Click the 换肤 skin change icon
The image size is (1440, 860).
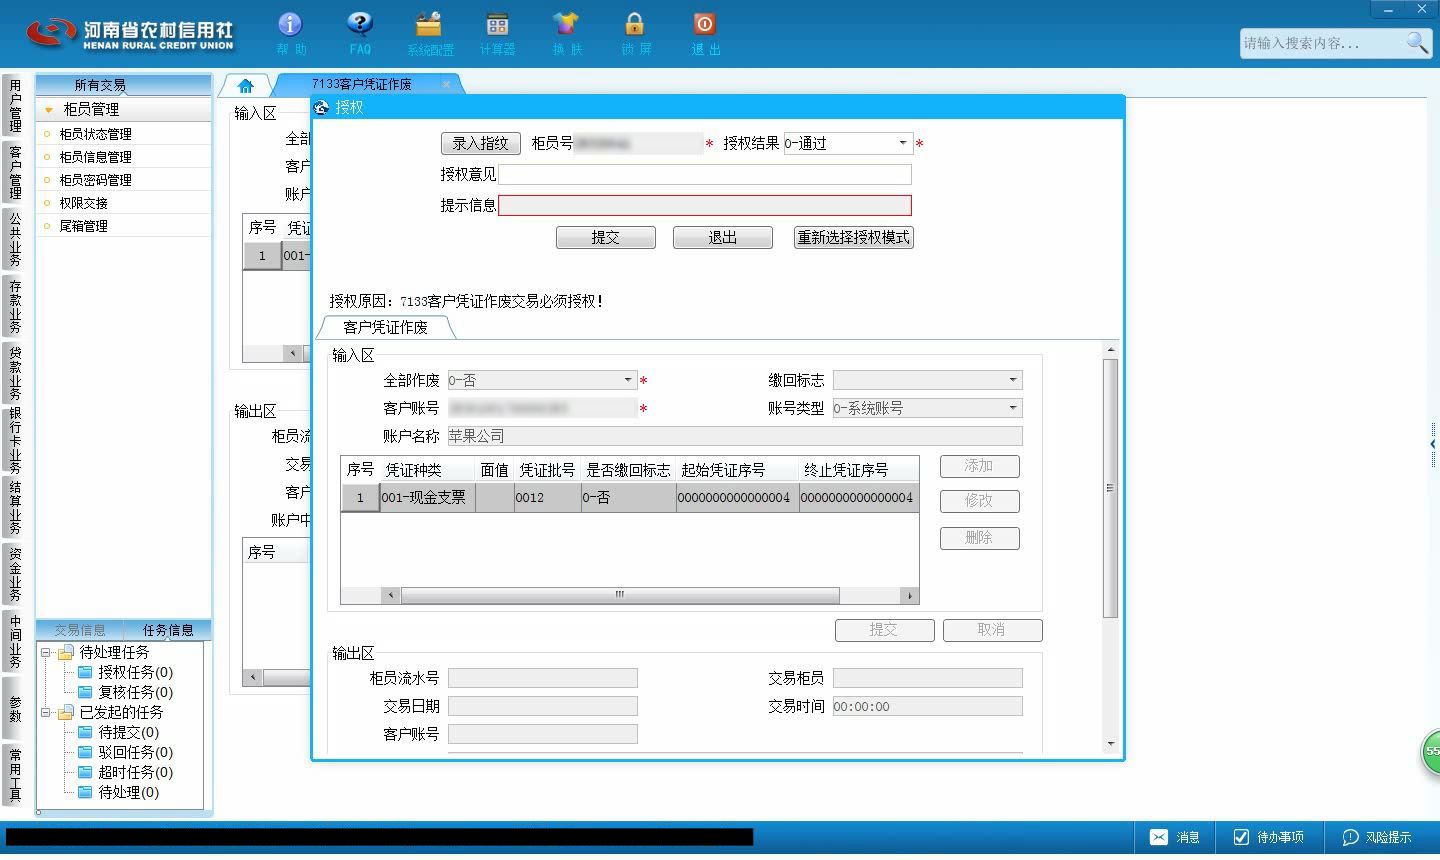pyautogui.click(x=566, y=33)
